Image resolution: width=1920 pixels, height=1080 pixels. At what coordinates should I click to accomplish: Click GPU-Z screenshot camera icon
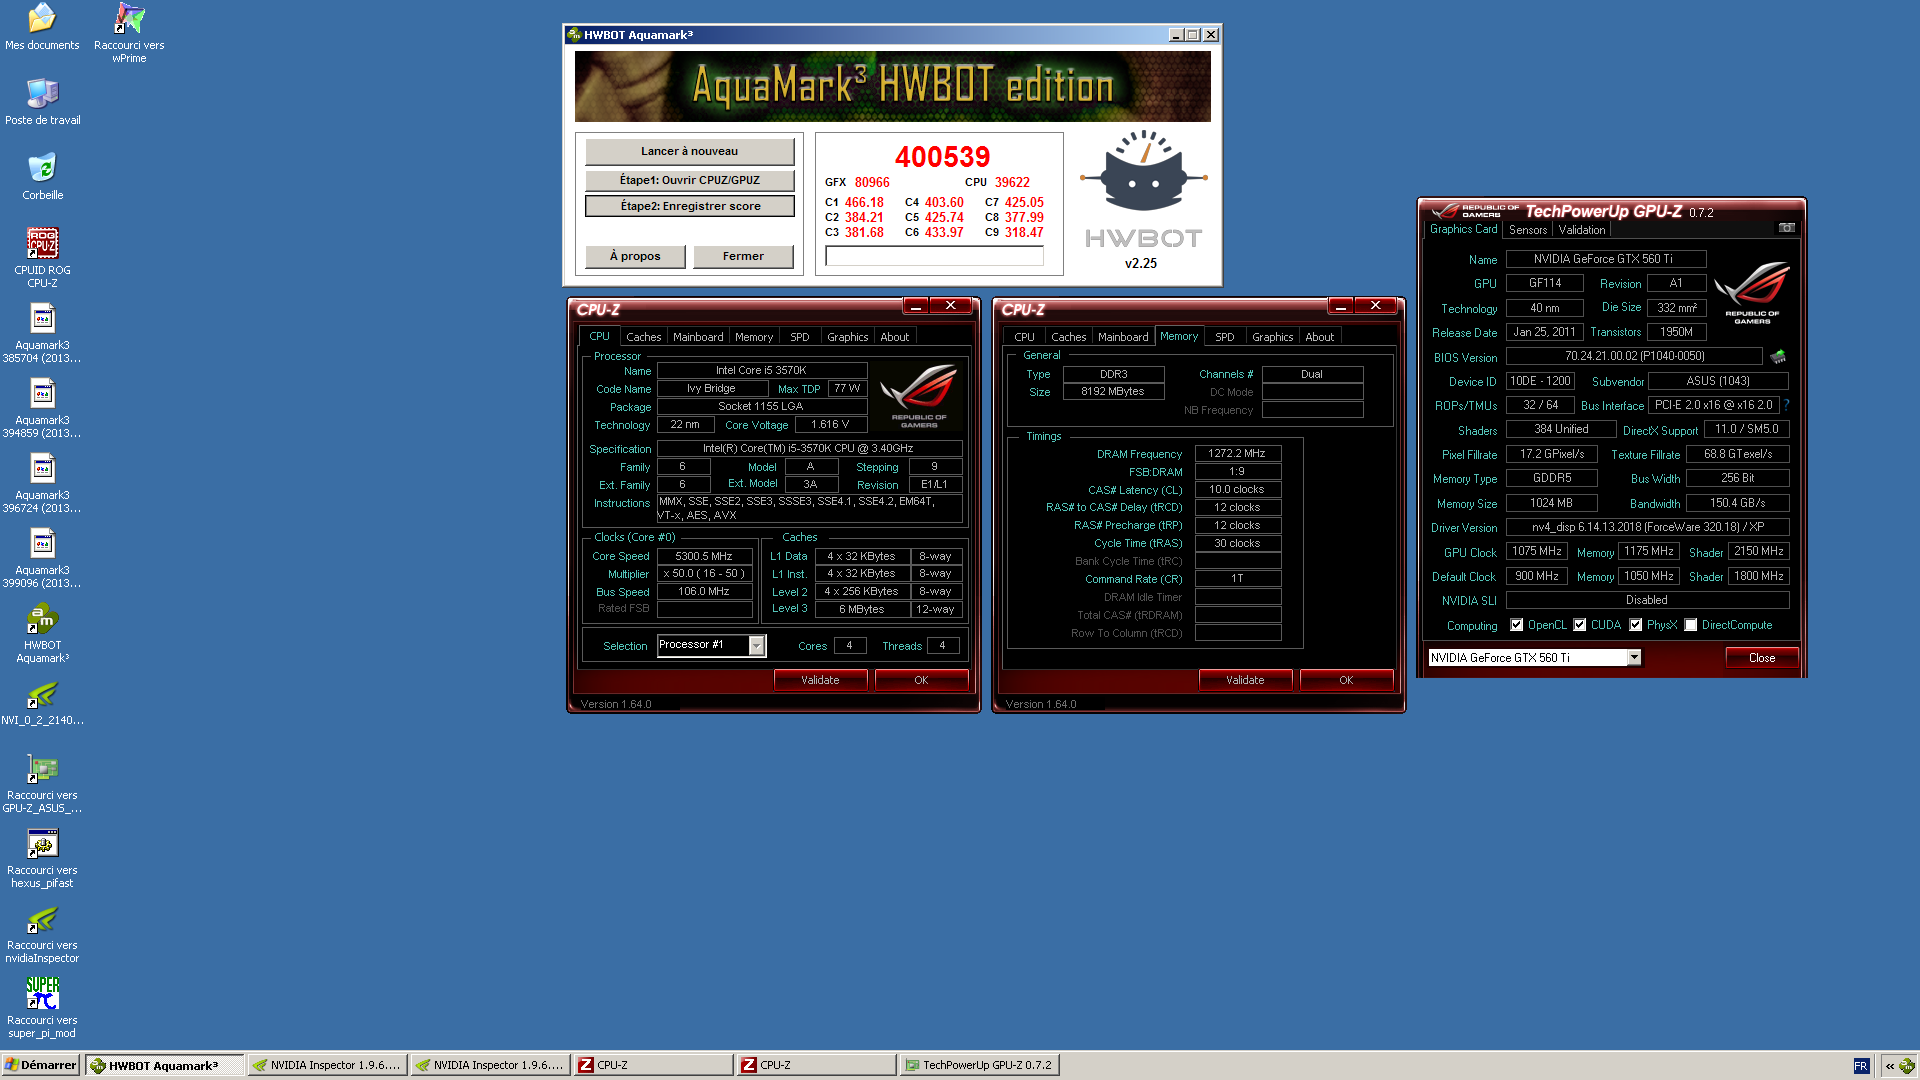[1786, 228]
